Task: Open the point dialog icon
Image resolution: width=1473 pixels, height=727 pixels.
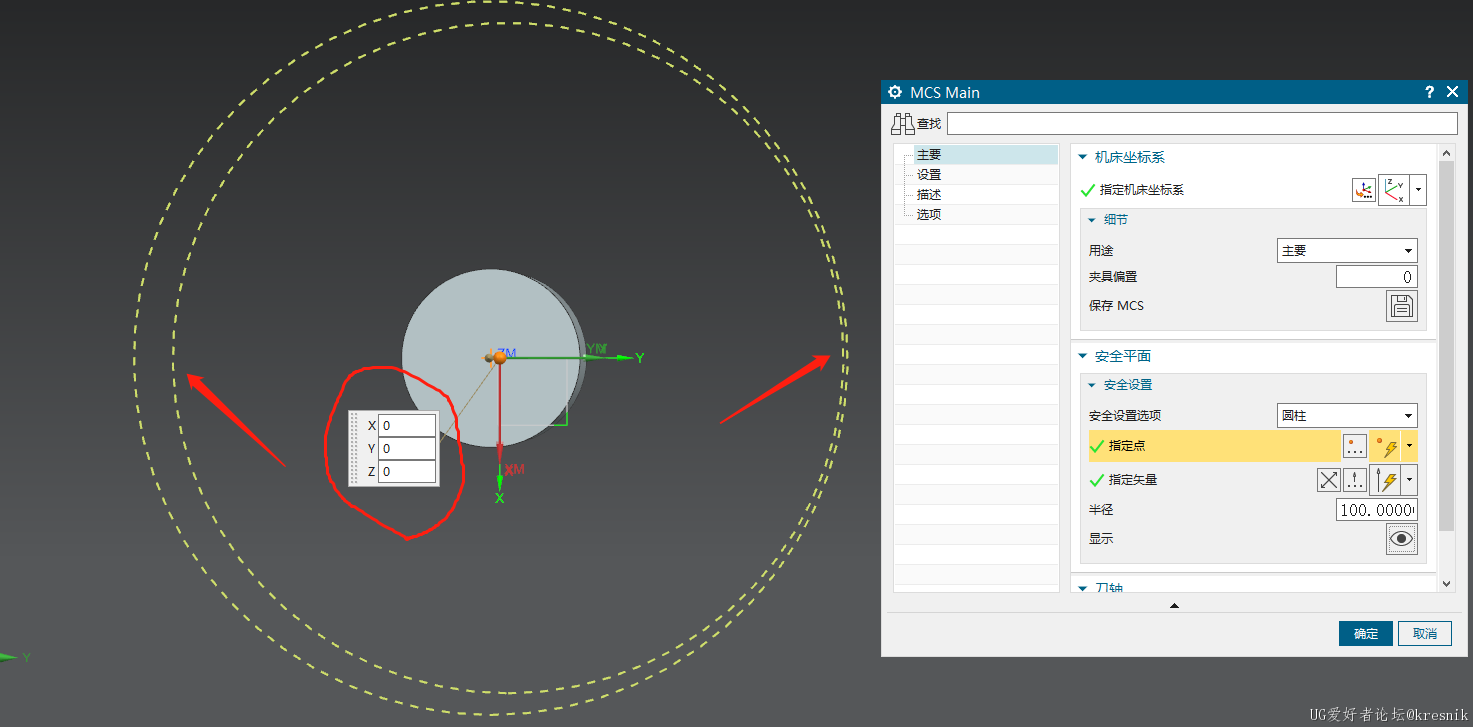Action: [x=1355, y=446]
